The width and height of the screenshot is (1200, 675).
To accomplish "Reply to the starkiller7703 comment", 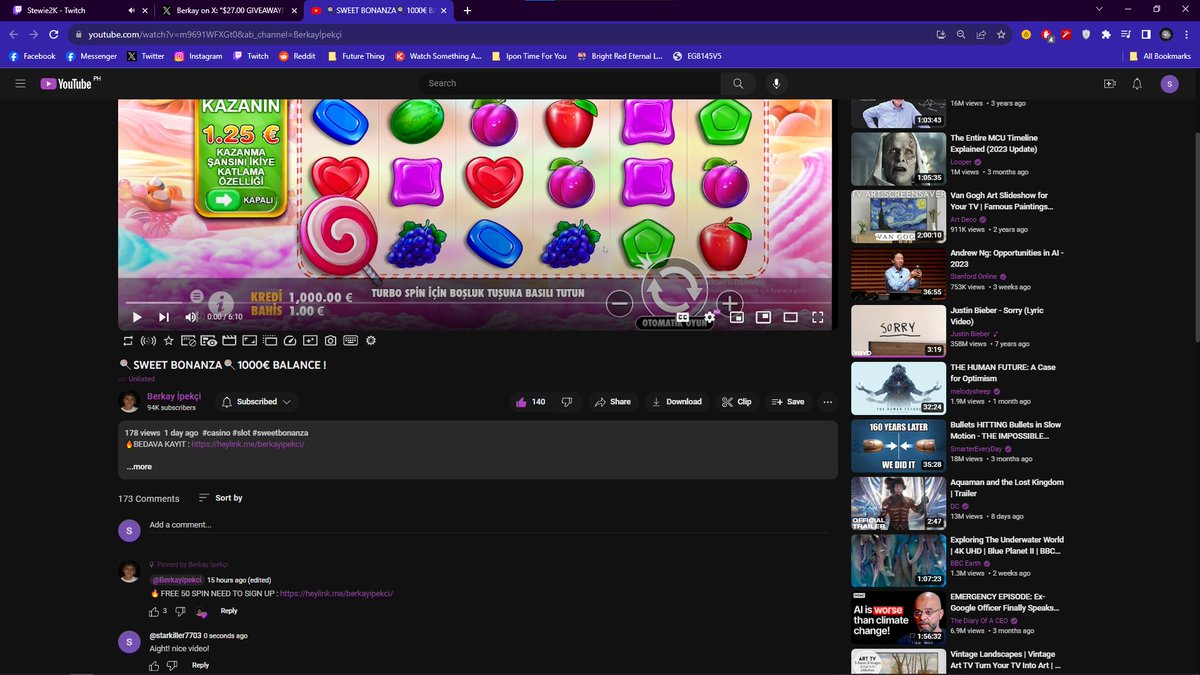I will tap(200, 665).
